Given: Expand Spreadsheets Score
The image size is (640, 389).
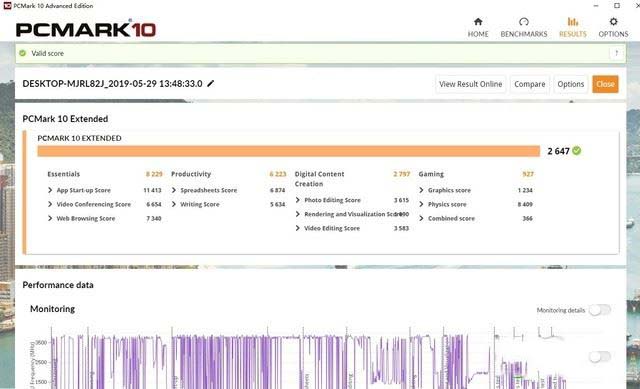Looking at the screenshot, I should pyautogui.click(x=174, y=190).
